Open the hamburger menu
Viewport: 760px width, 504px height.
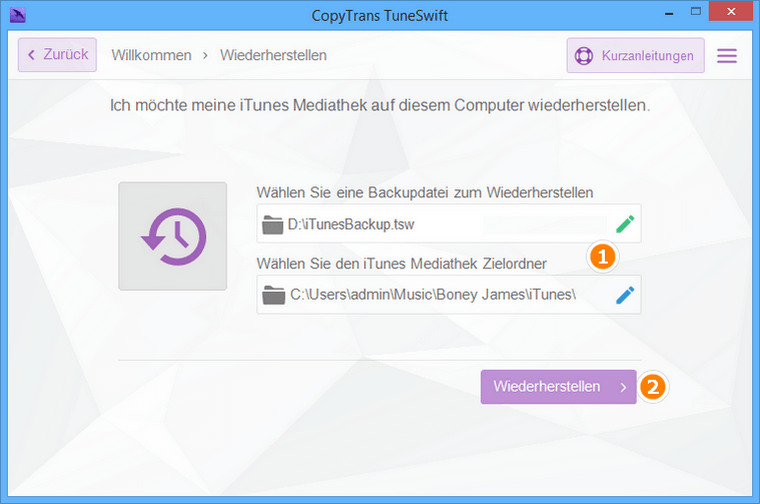point(727,56)
